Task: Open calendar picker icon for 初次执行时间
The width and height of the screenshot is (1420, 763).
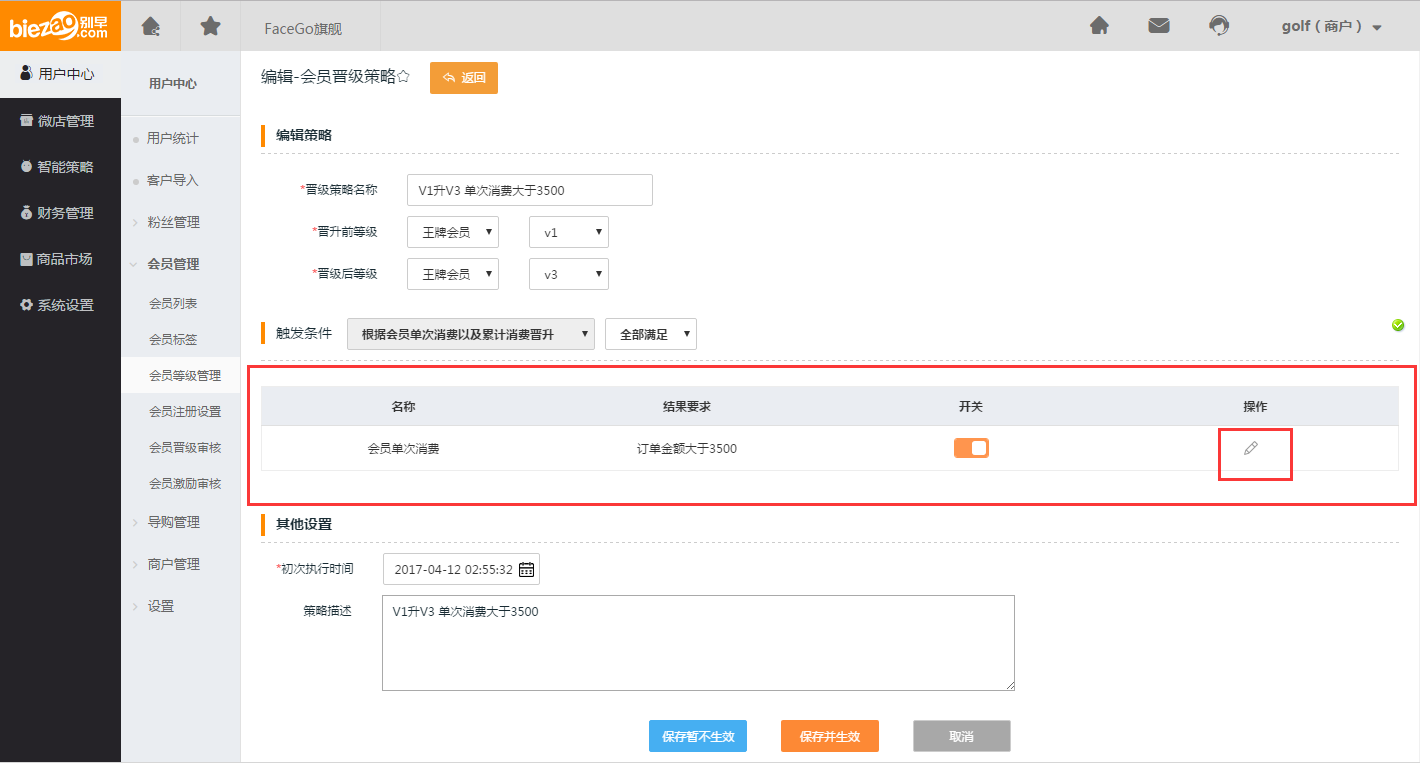Action: click(x=526, y=570)
